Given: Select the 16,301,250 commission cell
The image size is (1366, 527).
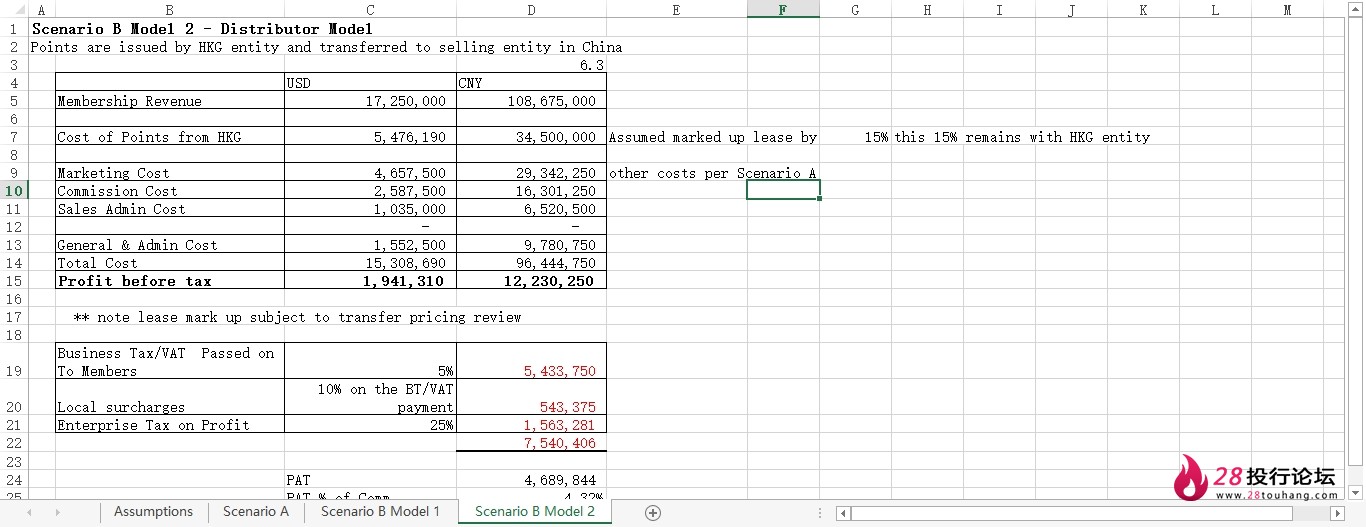Looking at the screenshot, I should coord(531,191).
